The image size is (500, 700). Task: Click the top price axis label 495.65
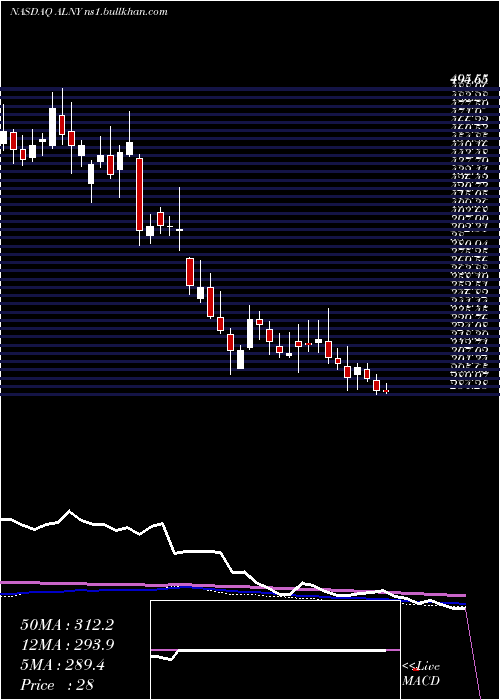[x=468, y=79]
